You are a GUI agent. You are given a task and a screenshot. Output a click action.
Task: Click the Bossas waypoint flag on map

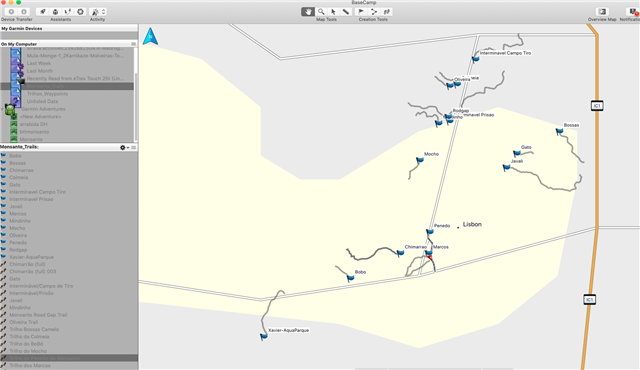tap(559, 131)
